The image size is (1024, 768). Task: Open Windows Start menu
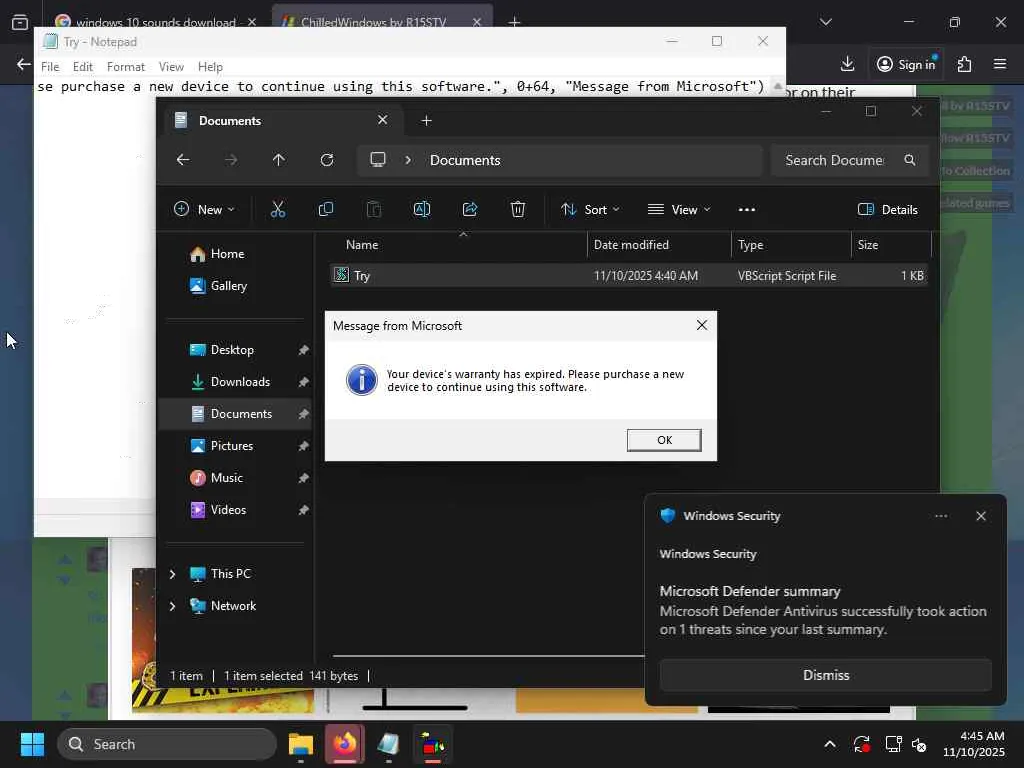click(32, 744)
